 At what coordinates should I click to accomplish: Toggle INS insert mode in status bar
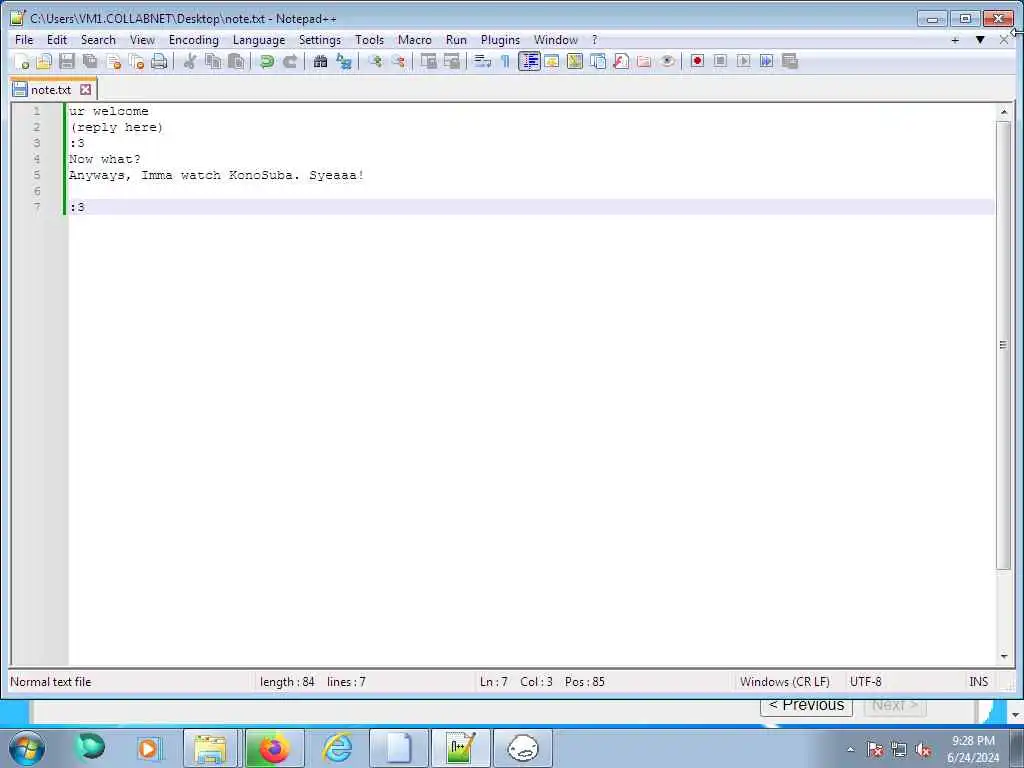click(978, 682)
